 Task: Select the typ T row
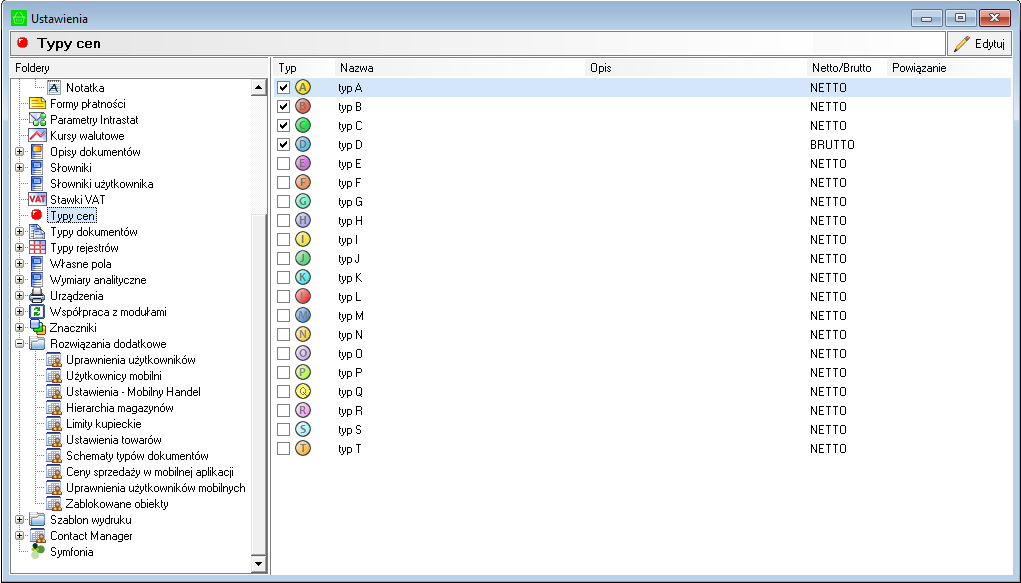pos(350,449)
